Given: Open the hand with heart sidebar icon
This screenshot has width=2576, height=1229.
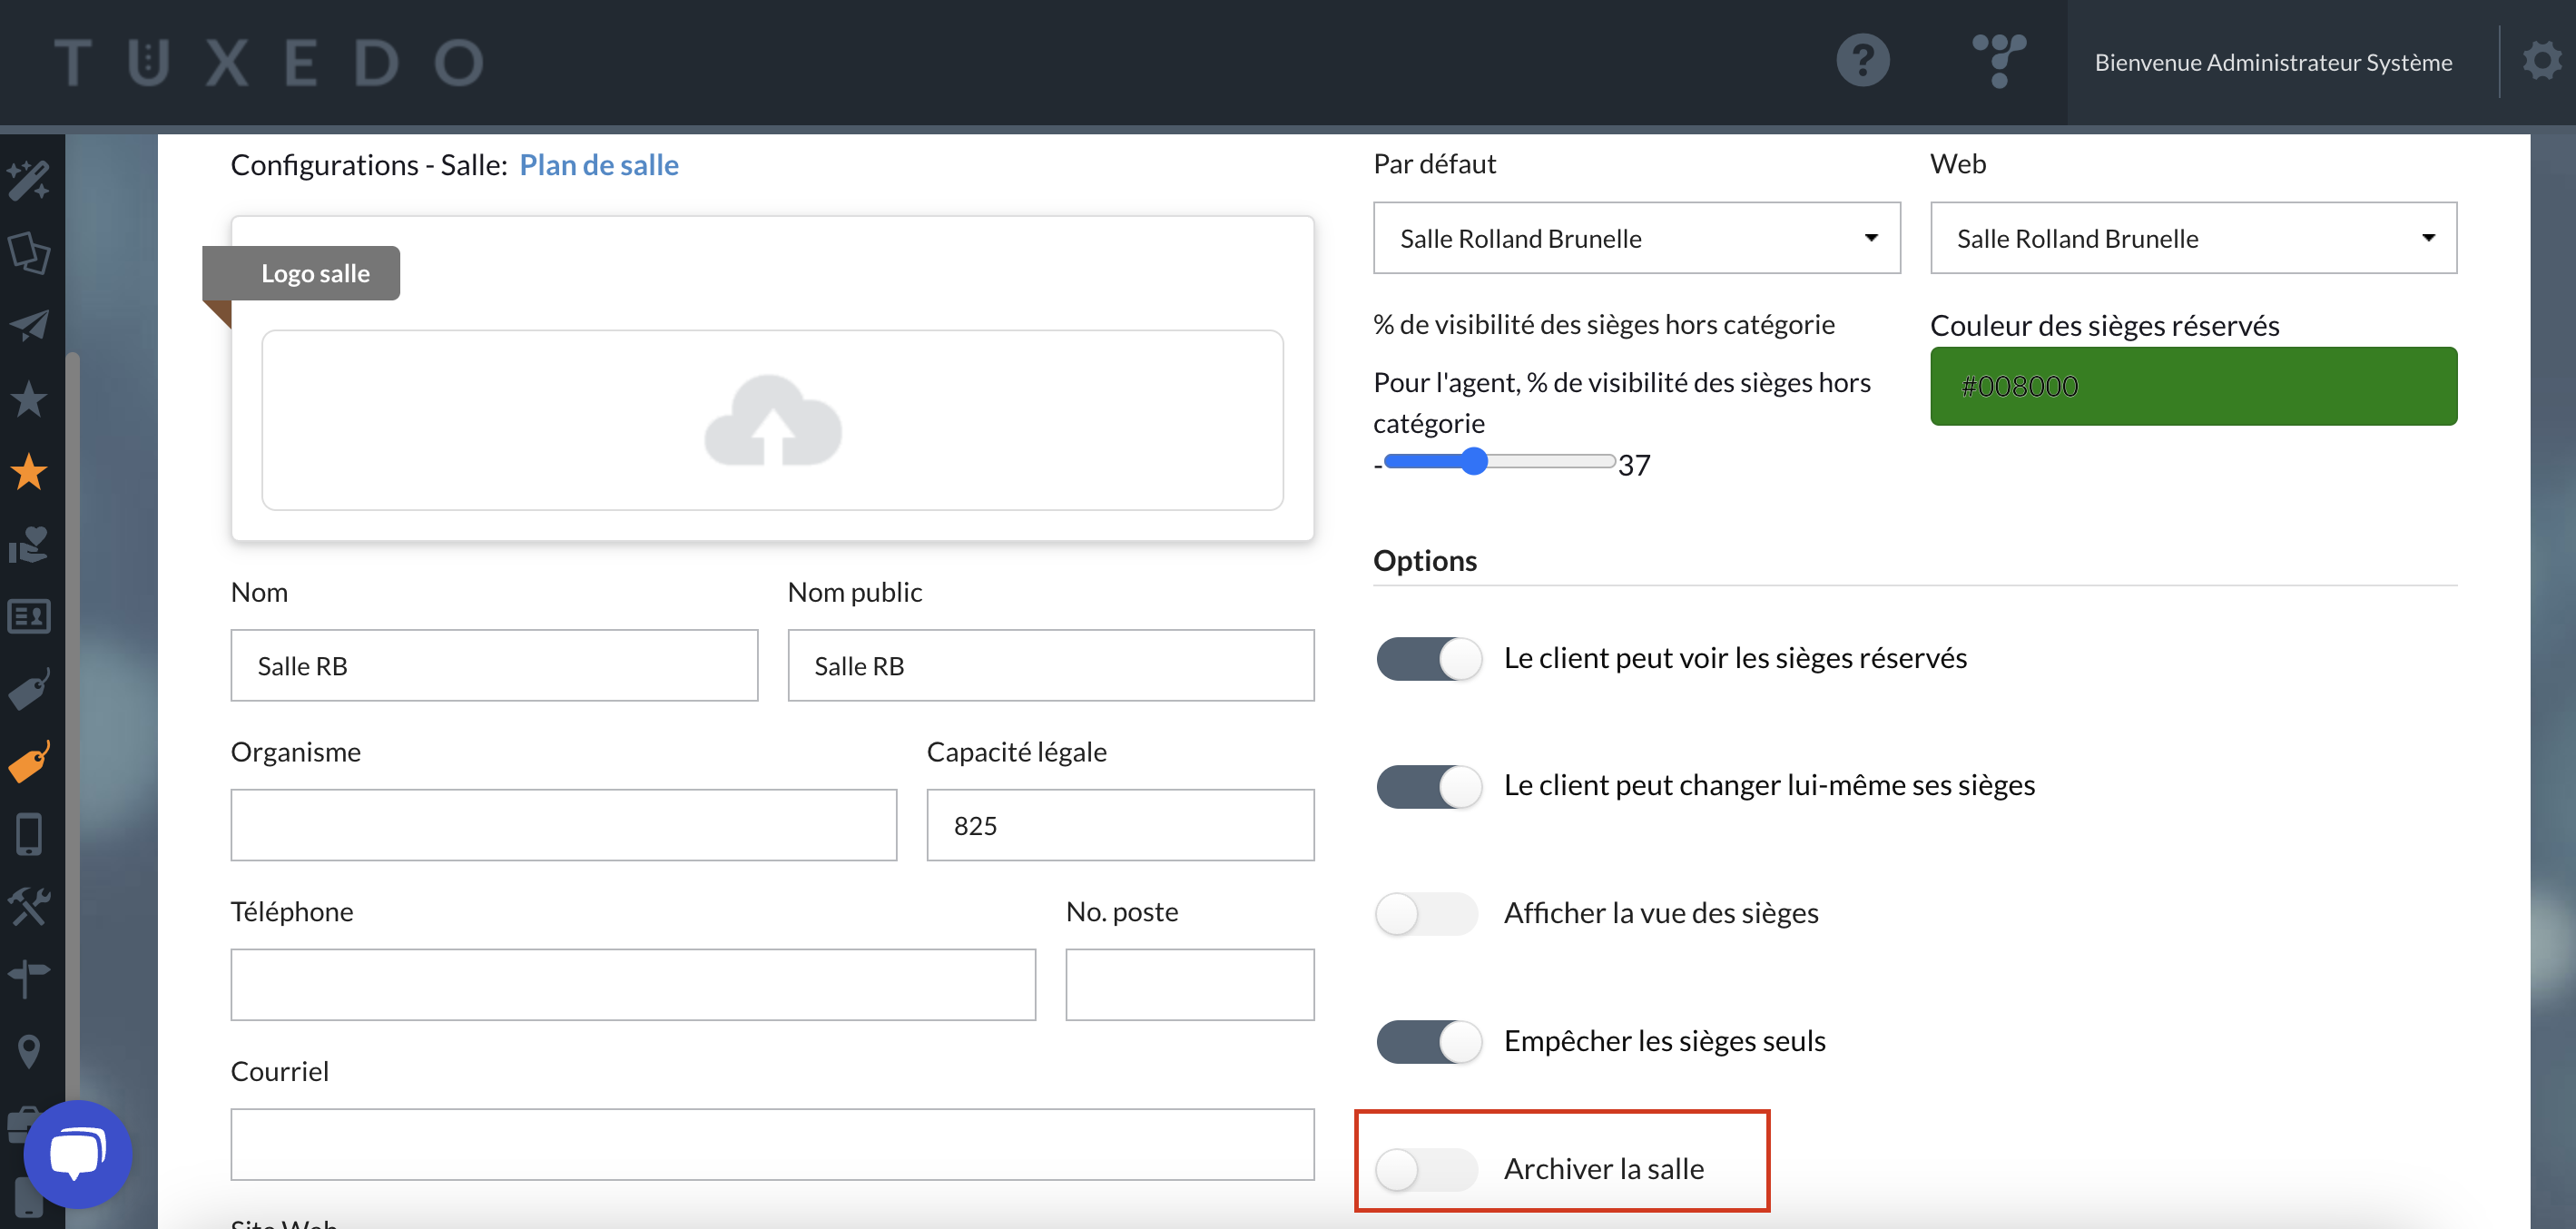Looking at the screenshot, I should pos(29,544).
